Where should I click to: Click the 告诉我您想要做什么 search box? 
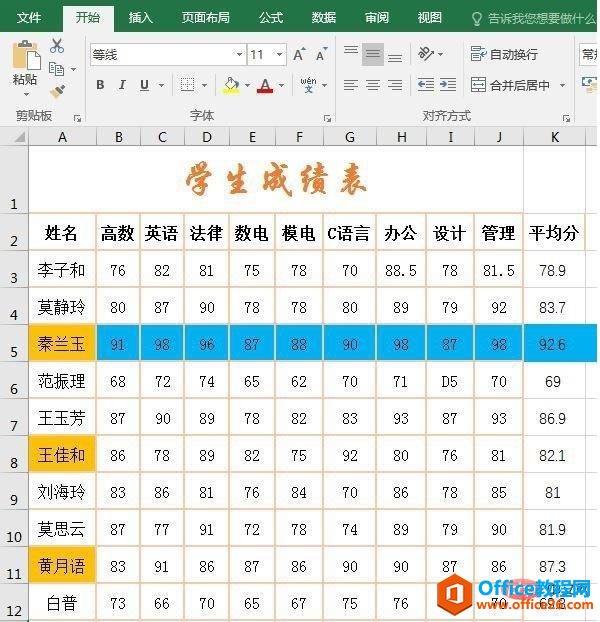(x=534, y=18)
